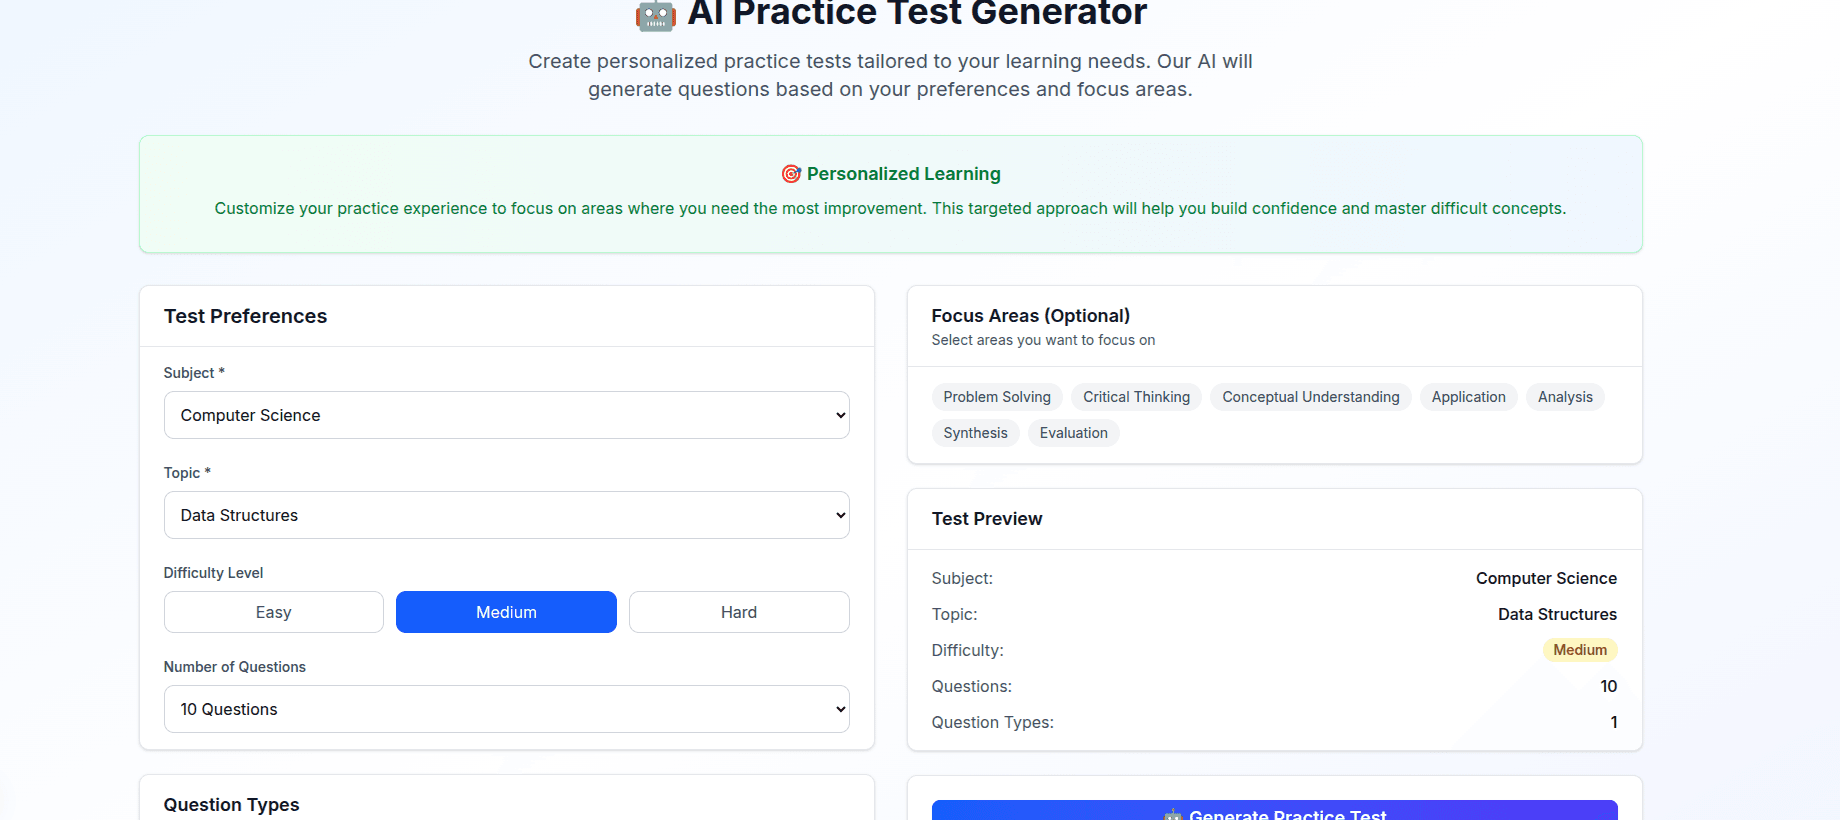The height and width of the screenshot is (820, 1840).
Task: Click the Question Types section heading
Action: tap(232, 805)
